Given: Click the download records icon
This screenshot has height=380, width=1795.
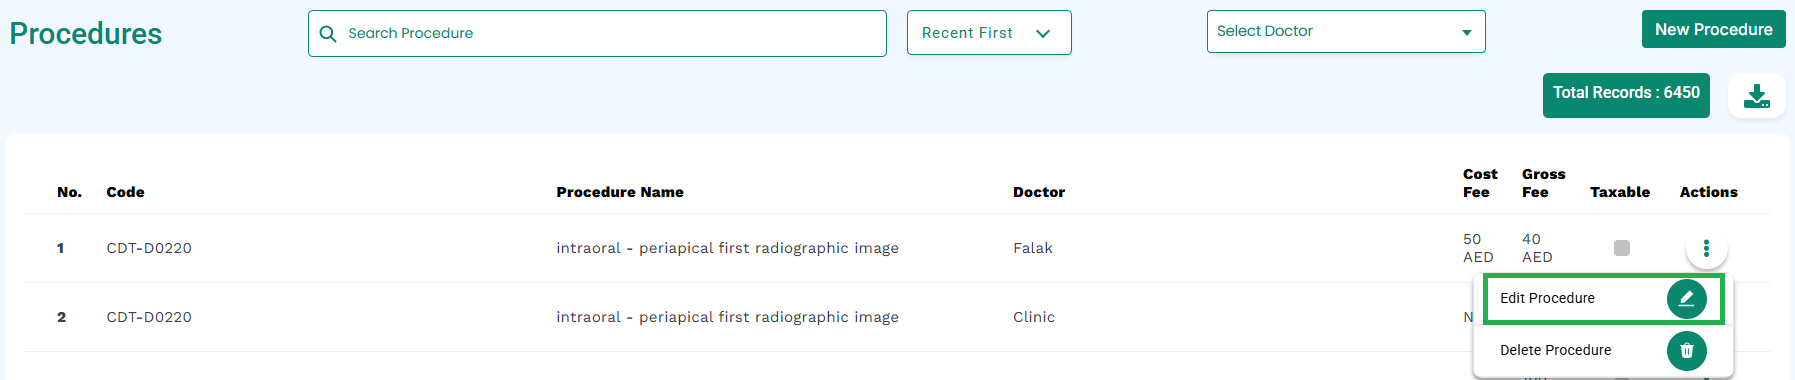Looking at the screenshot, I should coord(1756,96).
